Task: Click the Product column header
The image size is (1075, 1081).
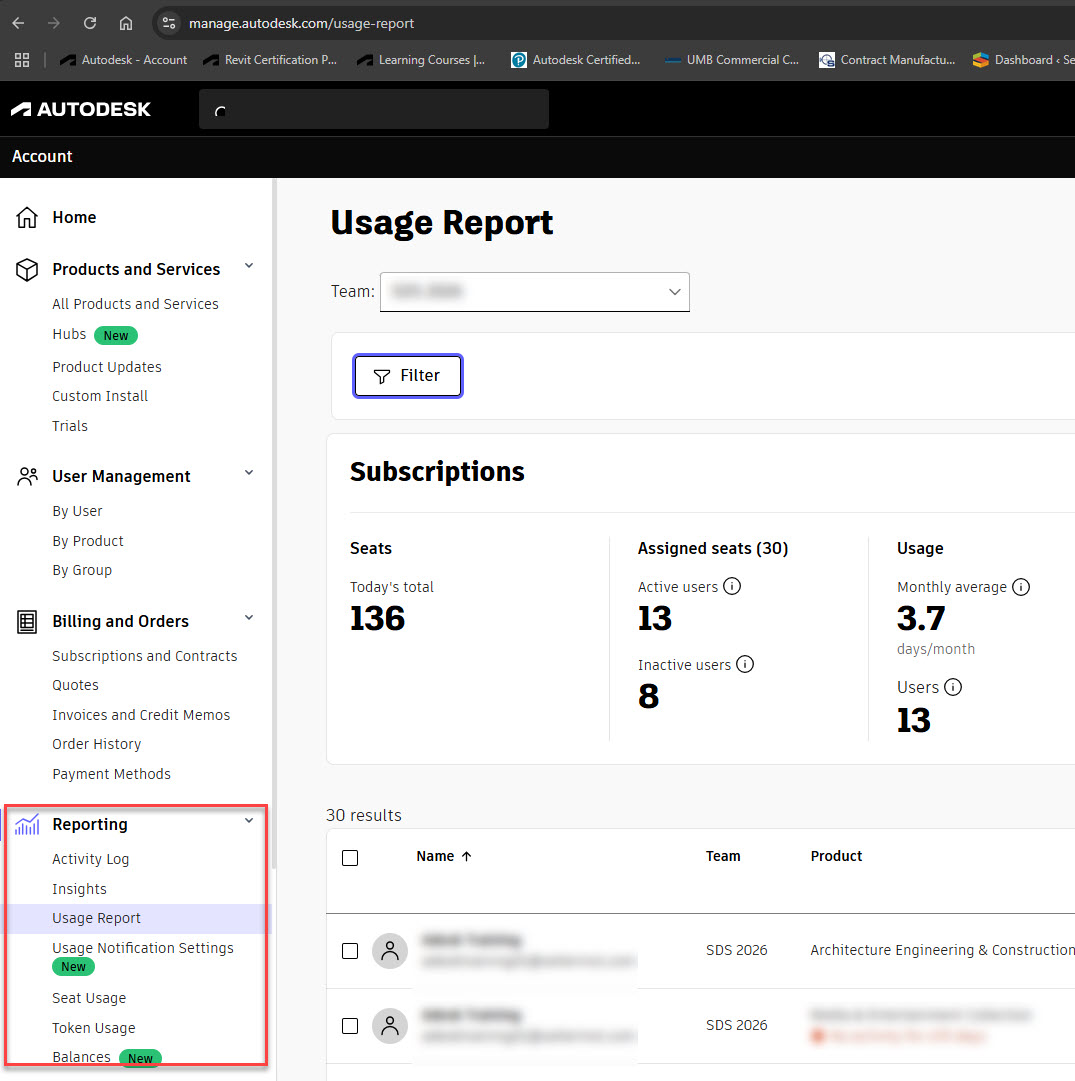Action: 836,856
